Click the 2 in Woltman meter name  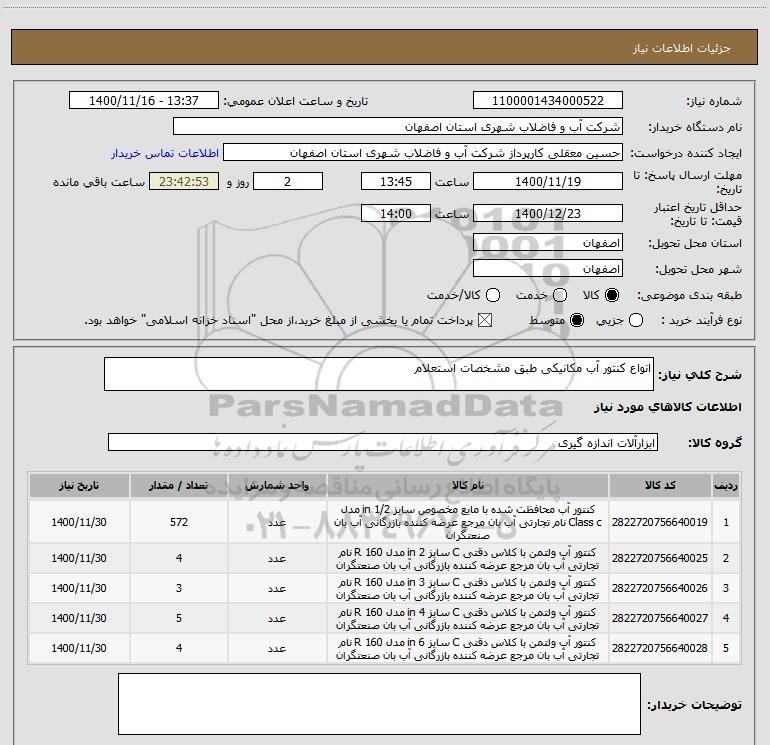(x=468, y=559)
